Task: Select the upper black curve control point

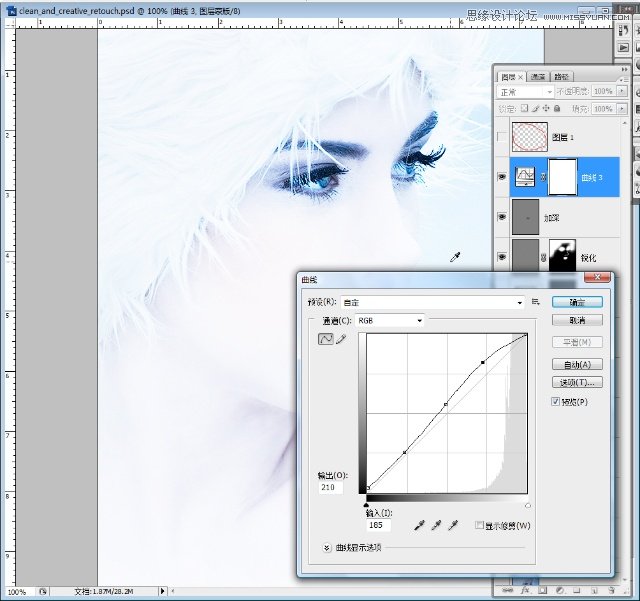Action: click(483, 362)
